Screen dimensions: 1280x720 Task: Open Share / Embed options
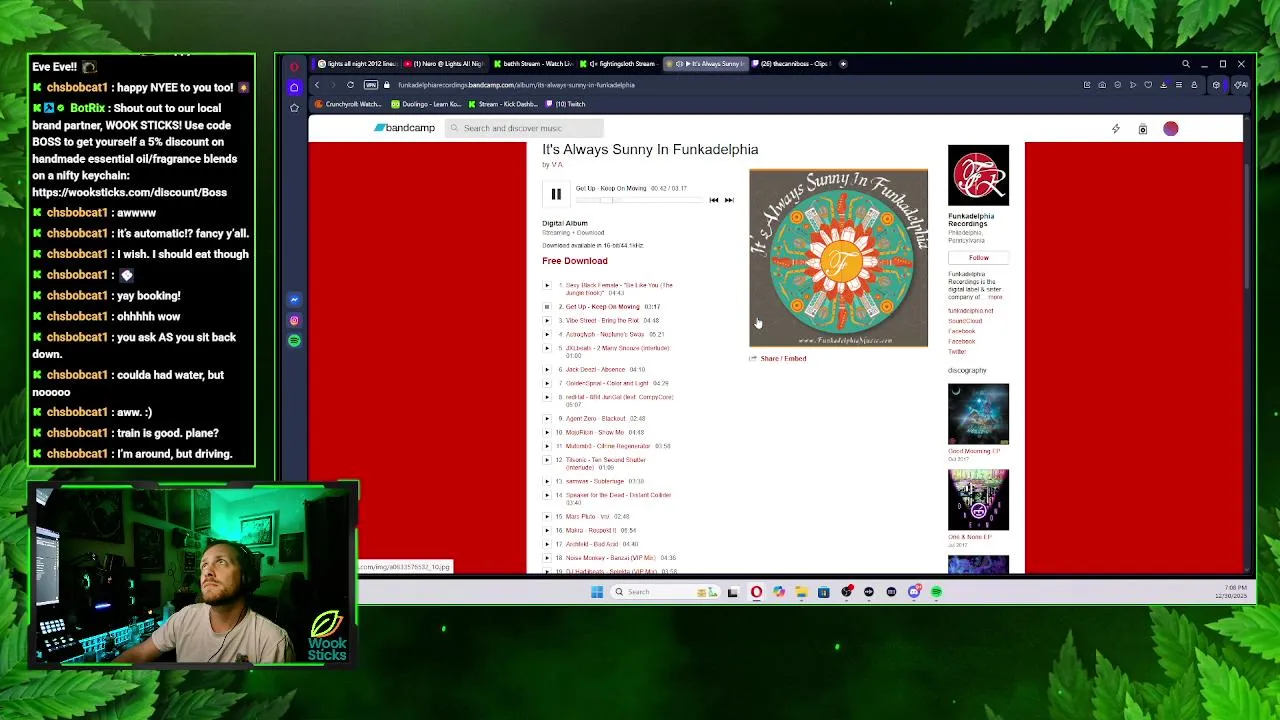[x=783, y=358]
